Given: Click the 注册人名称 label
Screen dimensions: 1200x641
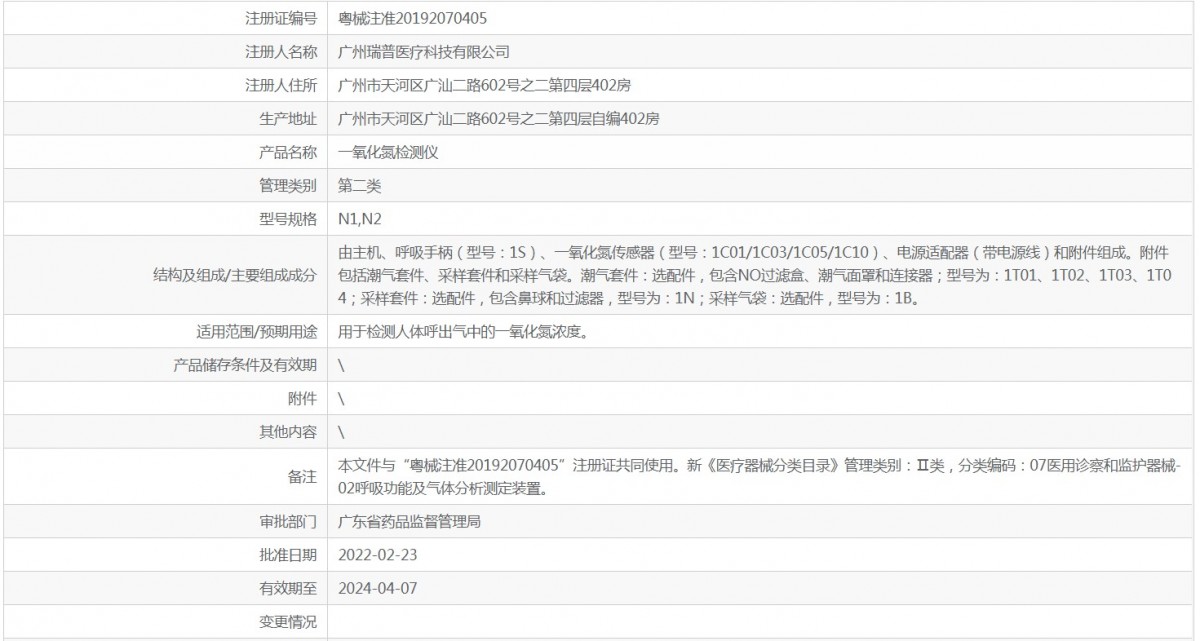Looking at the screenshot, I should point(281,51).
